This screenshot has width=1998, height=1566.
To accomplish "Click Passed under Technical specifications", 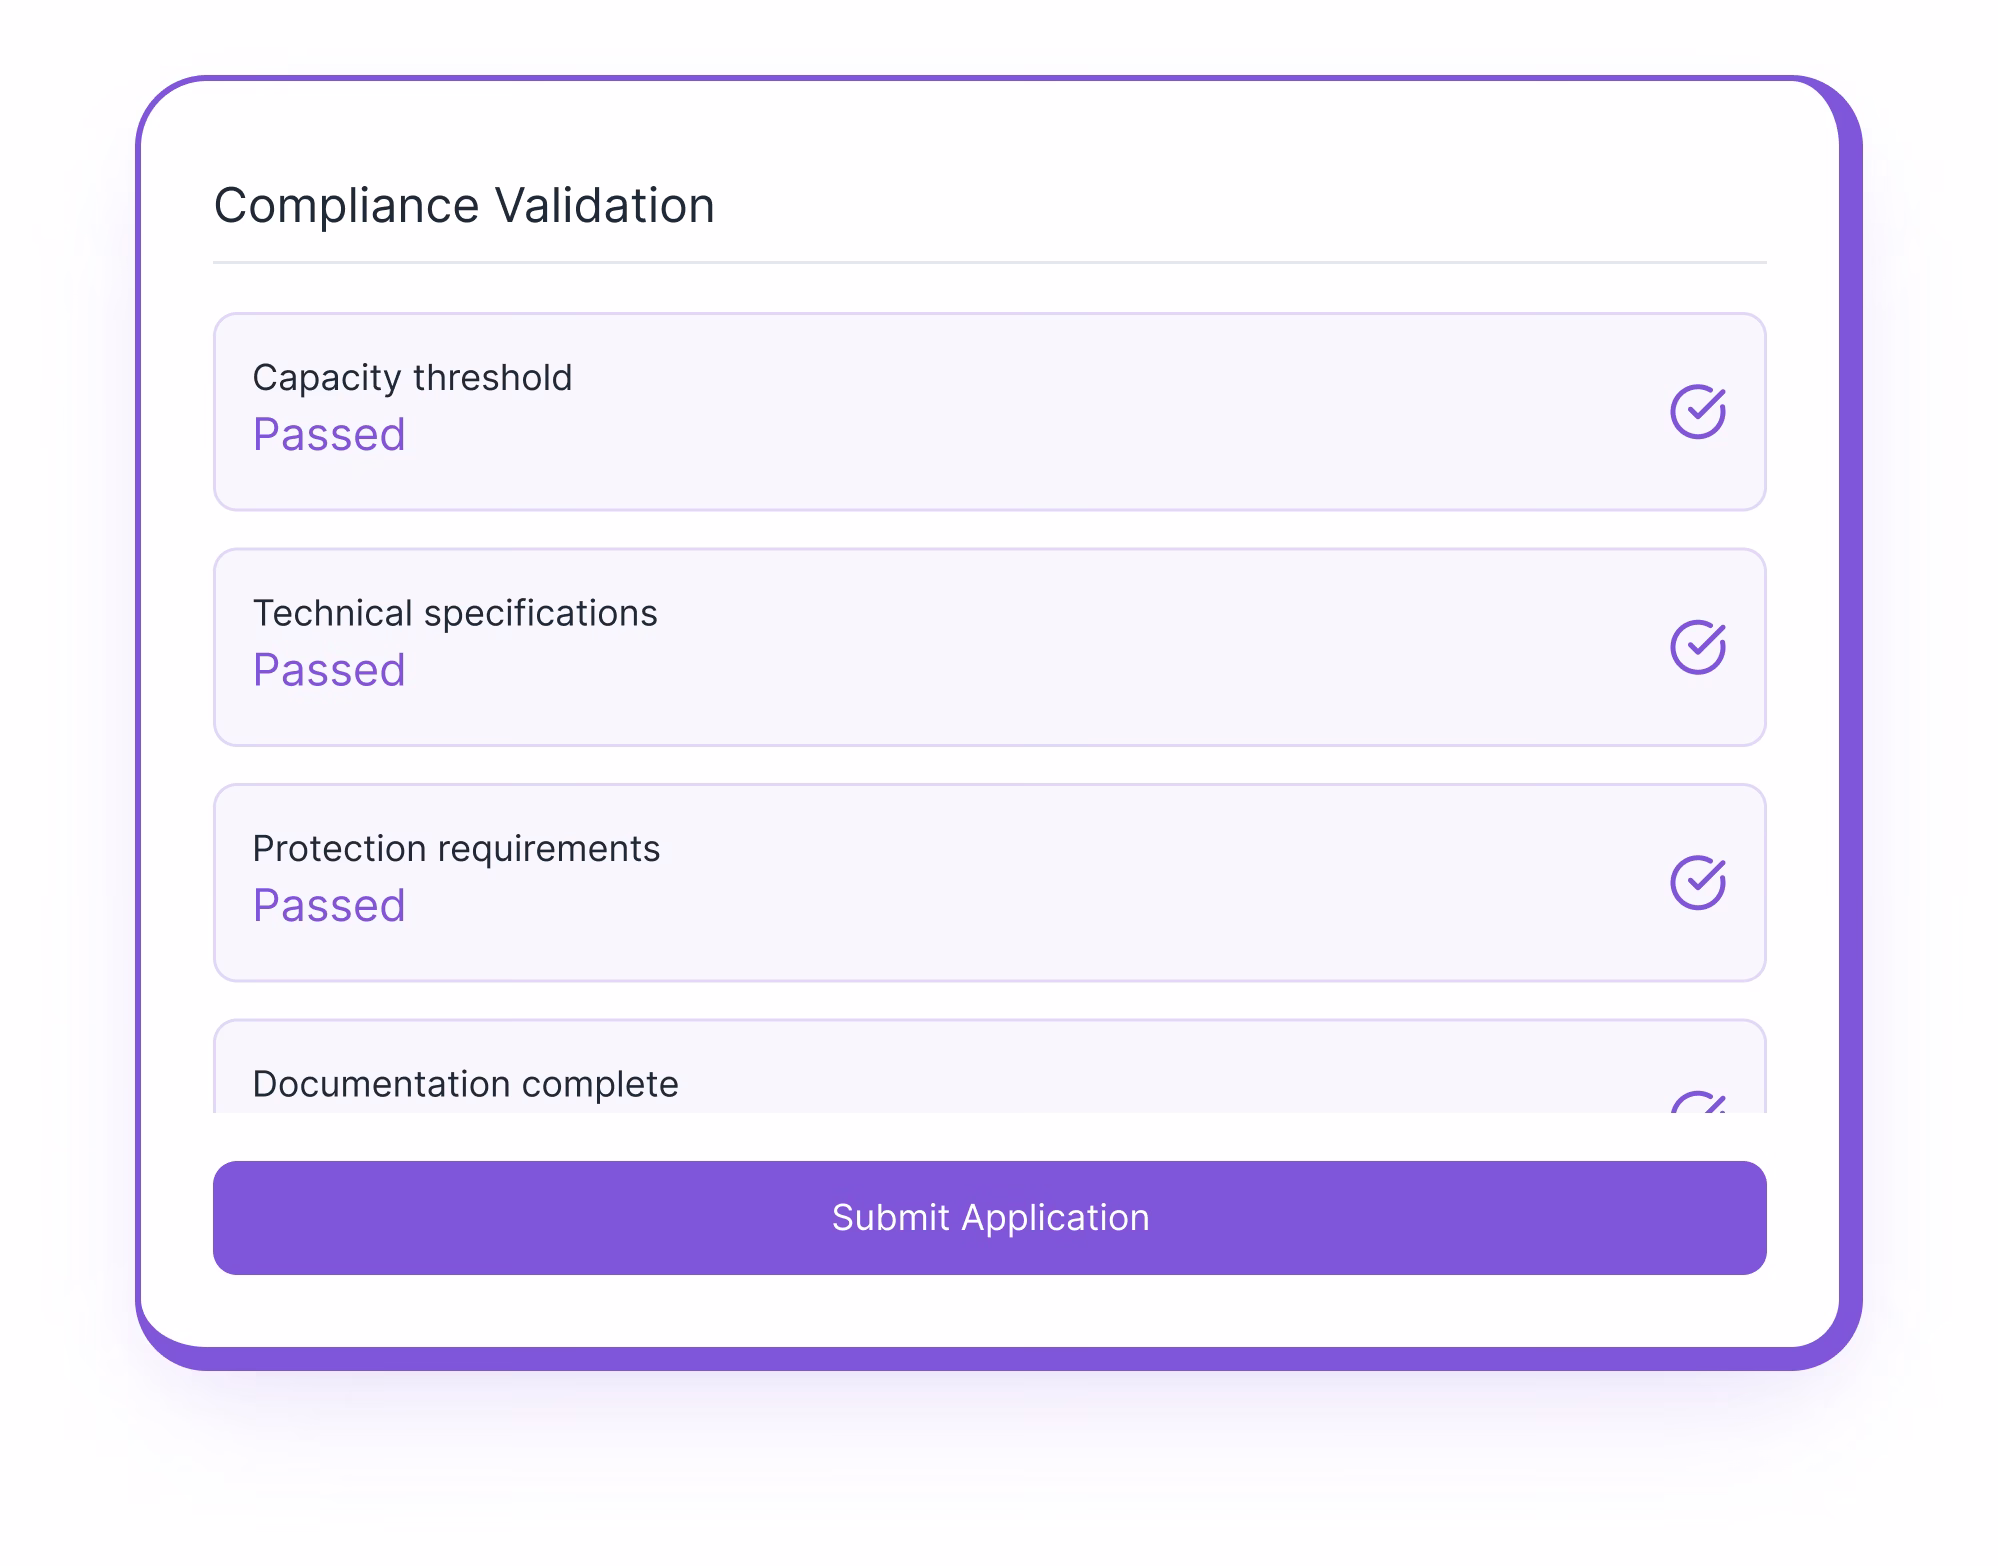I will click(330, 670).
